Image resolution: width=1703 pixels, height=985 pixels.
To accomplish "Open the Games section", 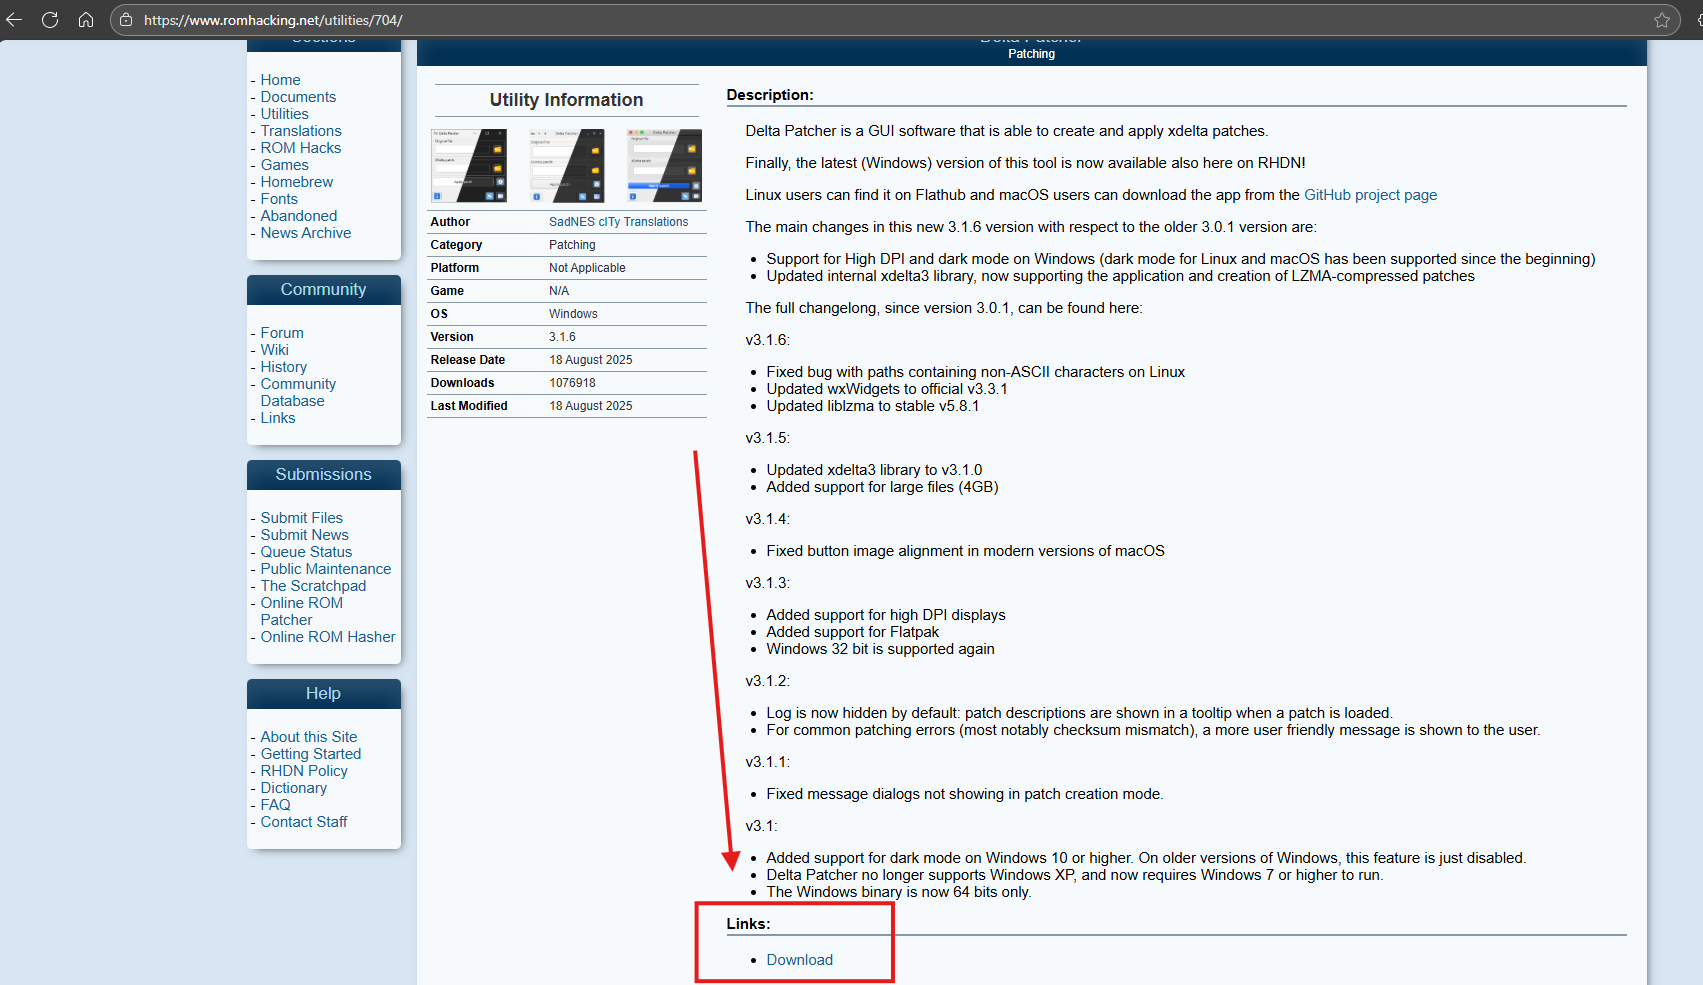I will coord(284,165).
